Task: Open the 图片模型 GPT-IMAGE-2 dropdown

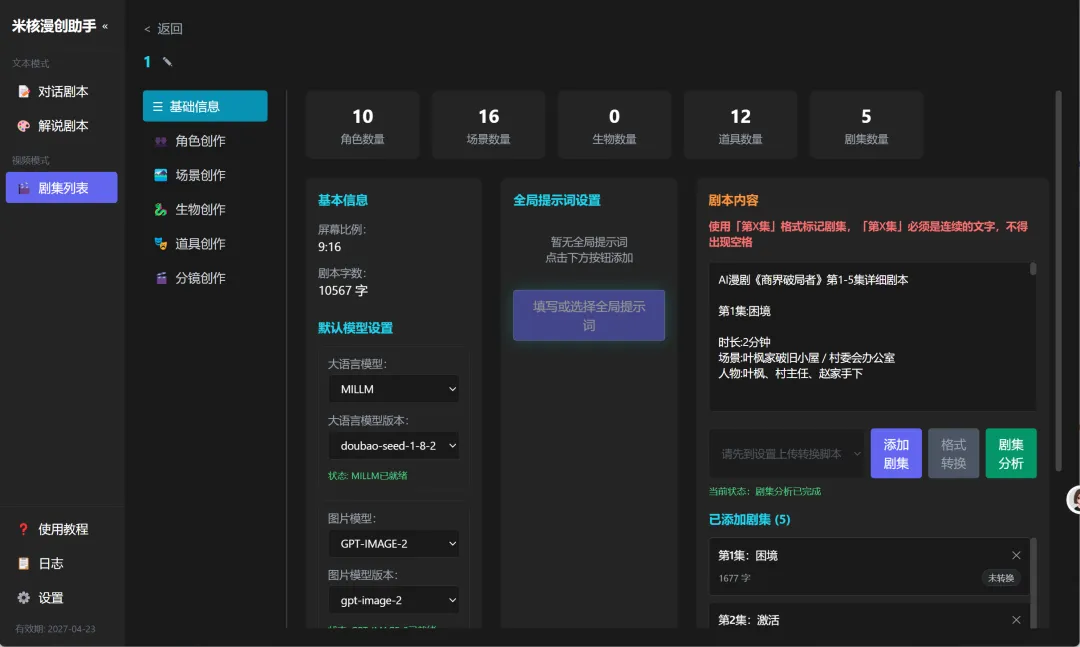Action: coord(394,544)
